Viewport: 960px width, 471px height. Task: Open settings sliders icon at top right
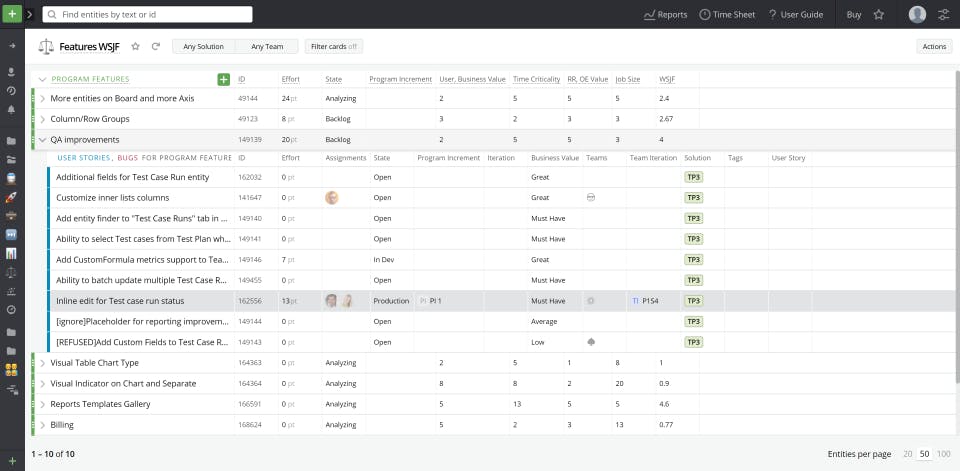pos(943,15)
